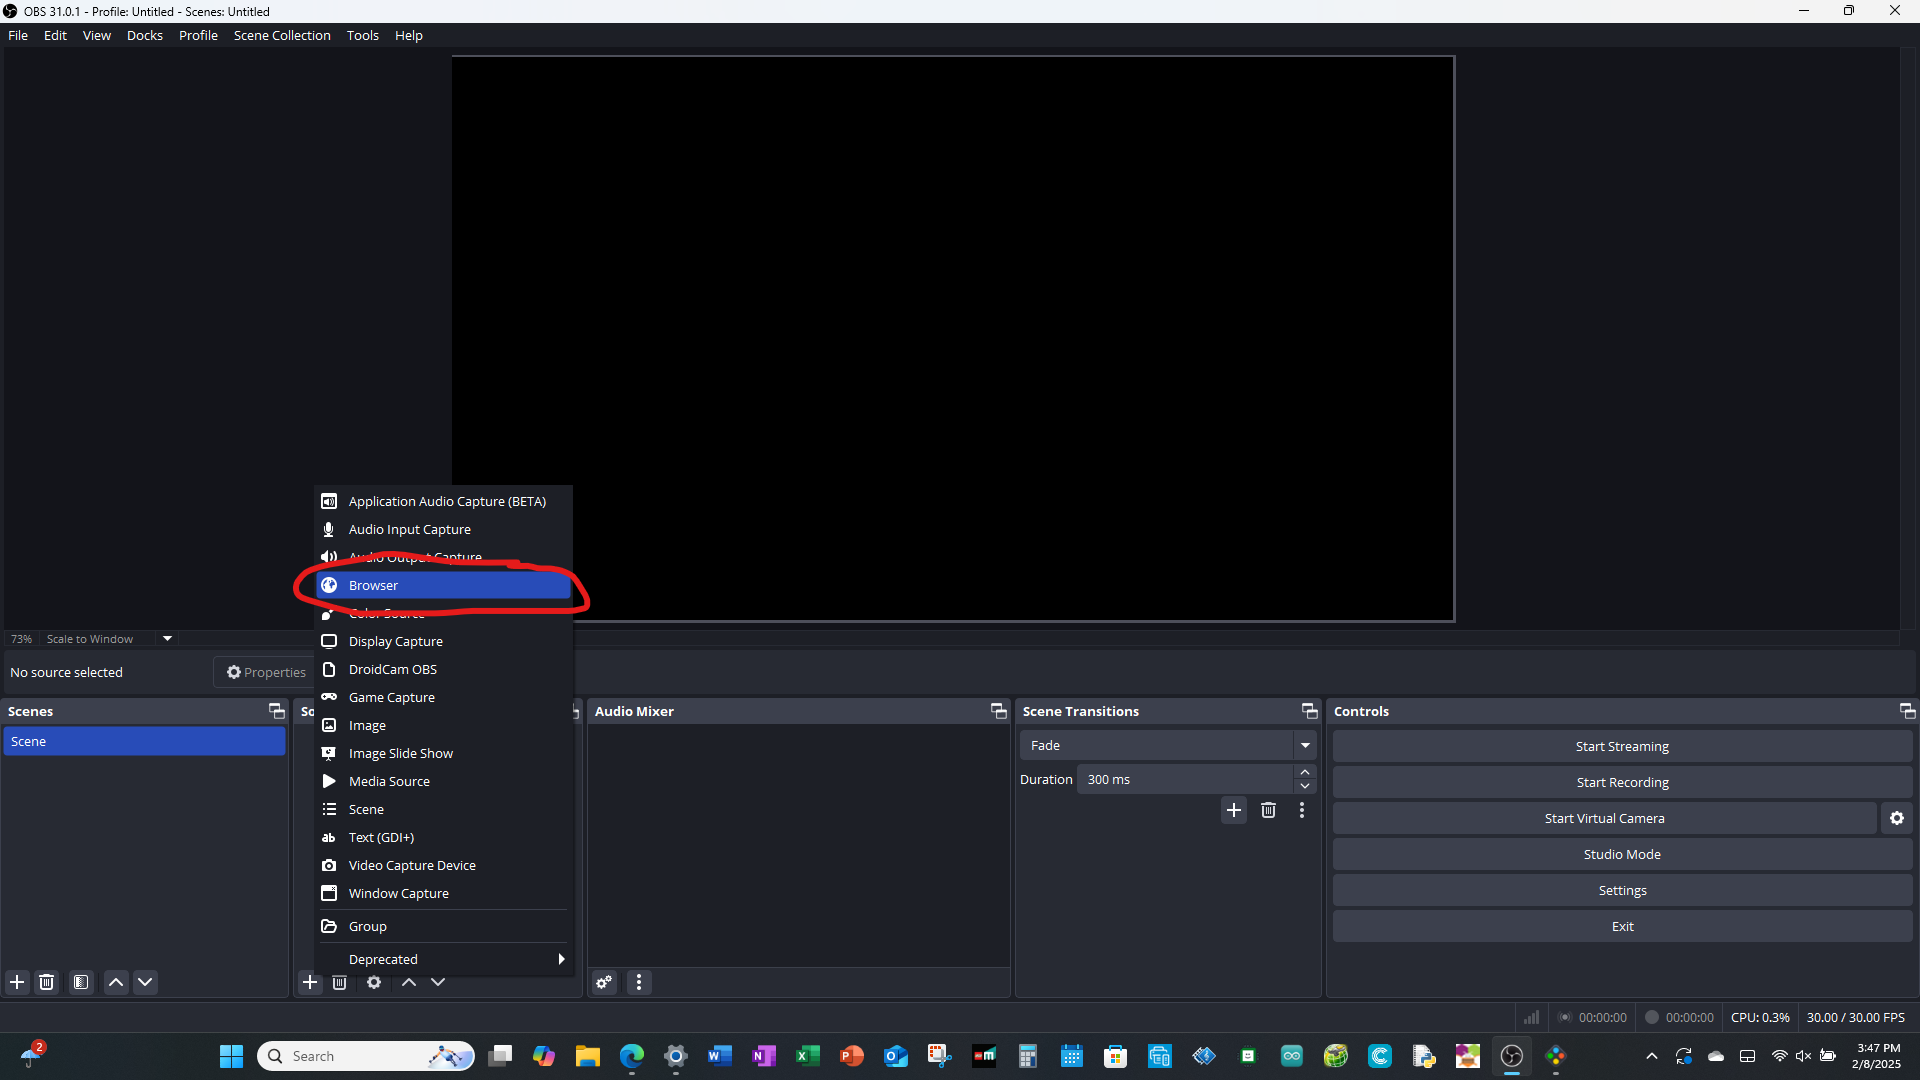
Task: Remove a source with the Sources trash icon
Action: point(339,982)
